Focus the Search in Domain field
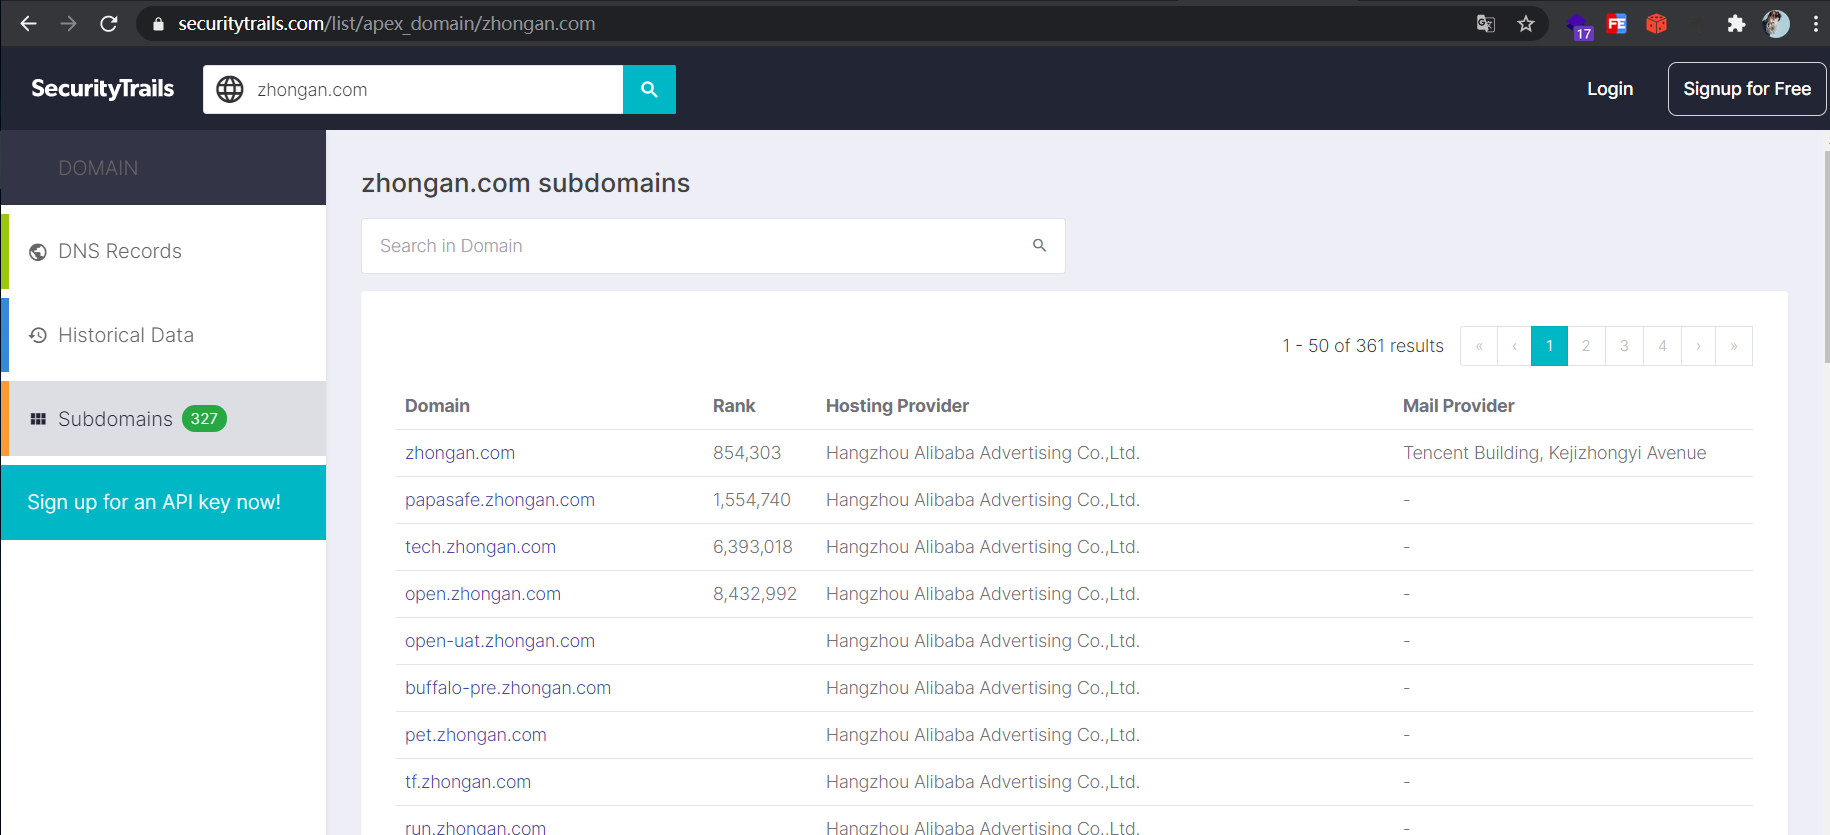The height and width of the screenshot is (835, 1830). 713,246
